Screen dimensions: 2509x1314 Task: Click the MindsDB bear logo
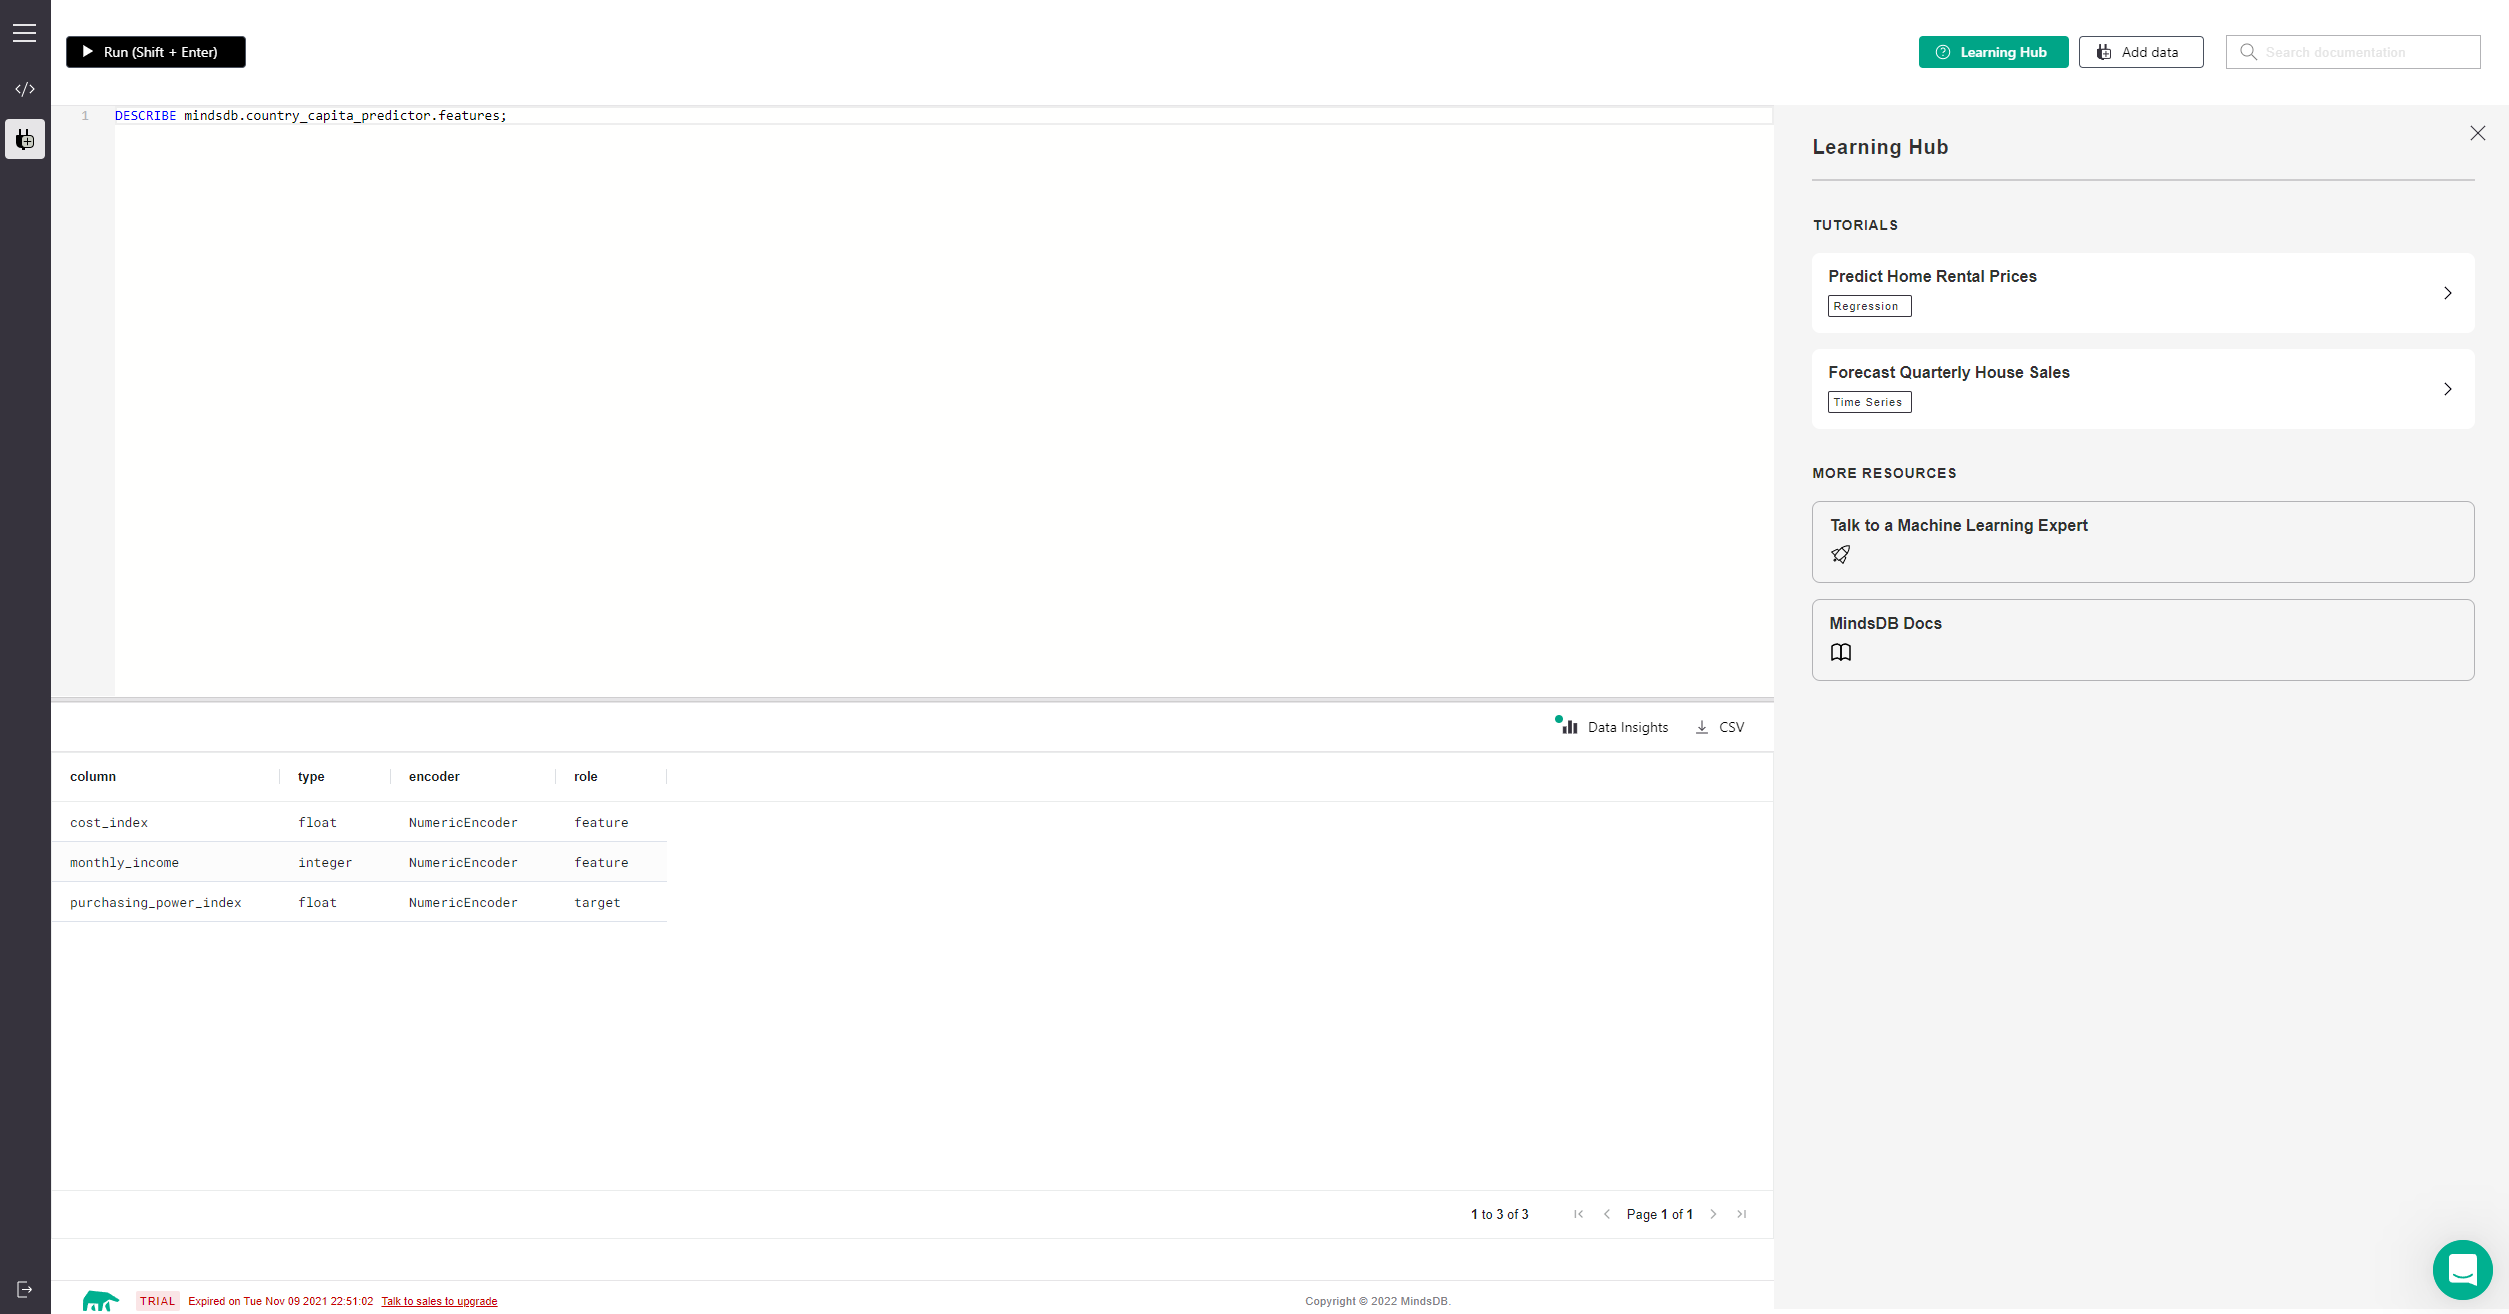point(100,1300)
